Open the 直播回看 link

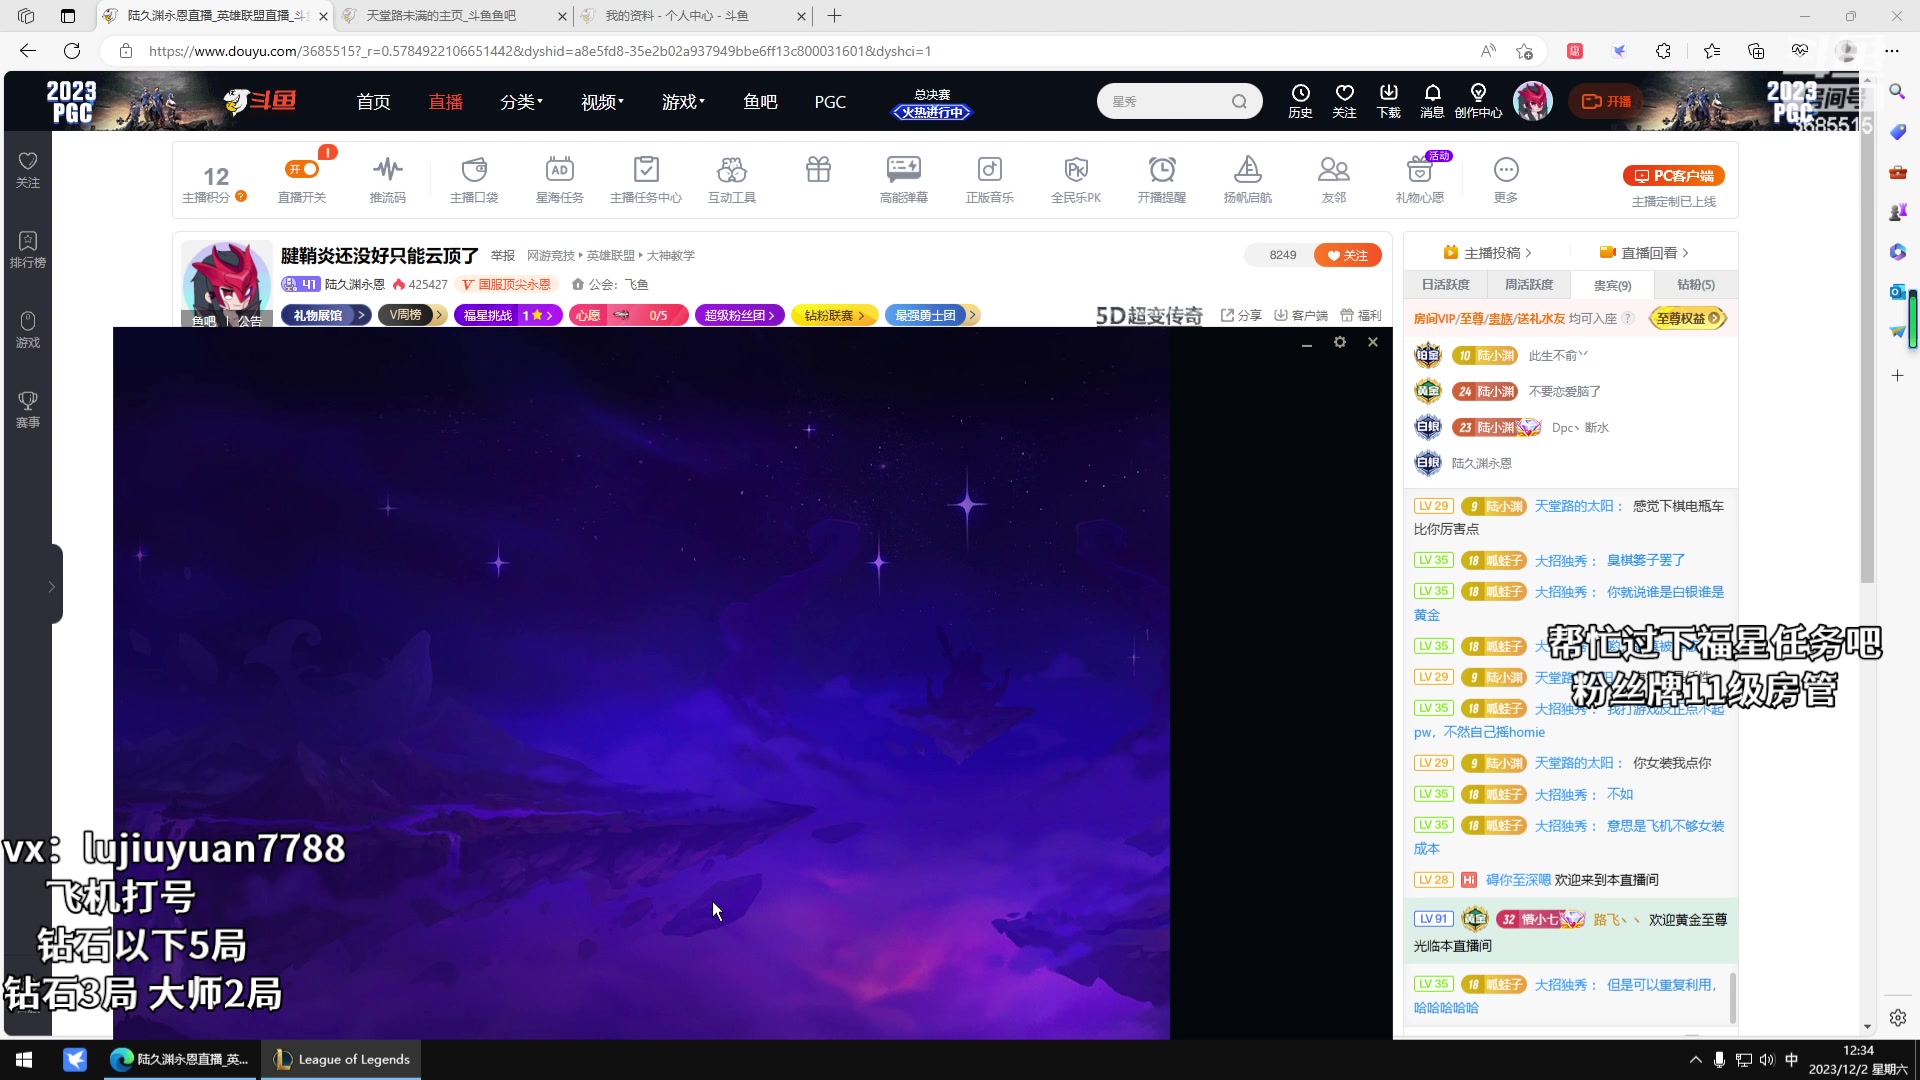click(x=1644, y=253)
